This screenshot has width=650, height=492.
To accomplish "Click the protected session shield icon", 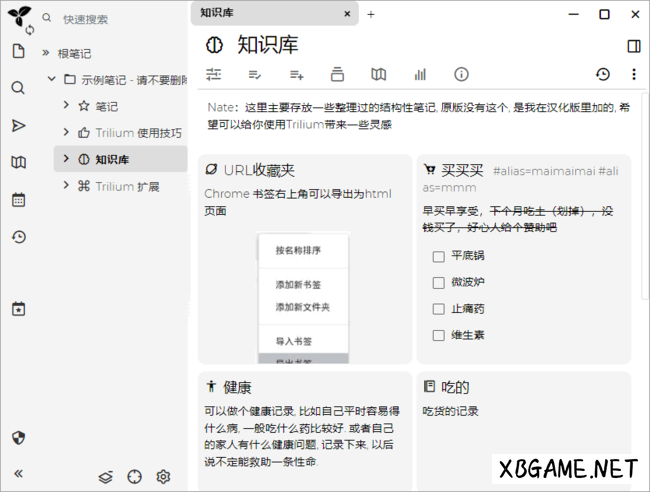I will click(18, 438).
